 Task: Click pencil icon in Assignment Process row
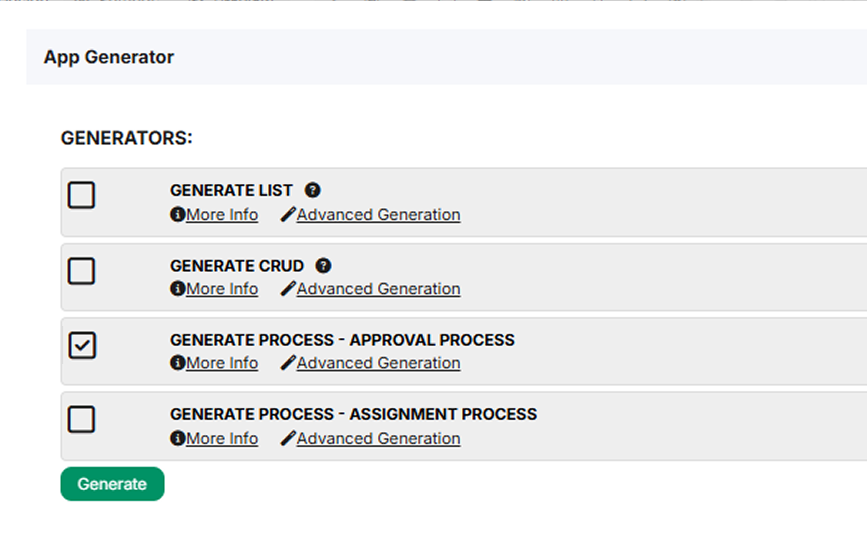pyautogui.click(x=288, y=439)
